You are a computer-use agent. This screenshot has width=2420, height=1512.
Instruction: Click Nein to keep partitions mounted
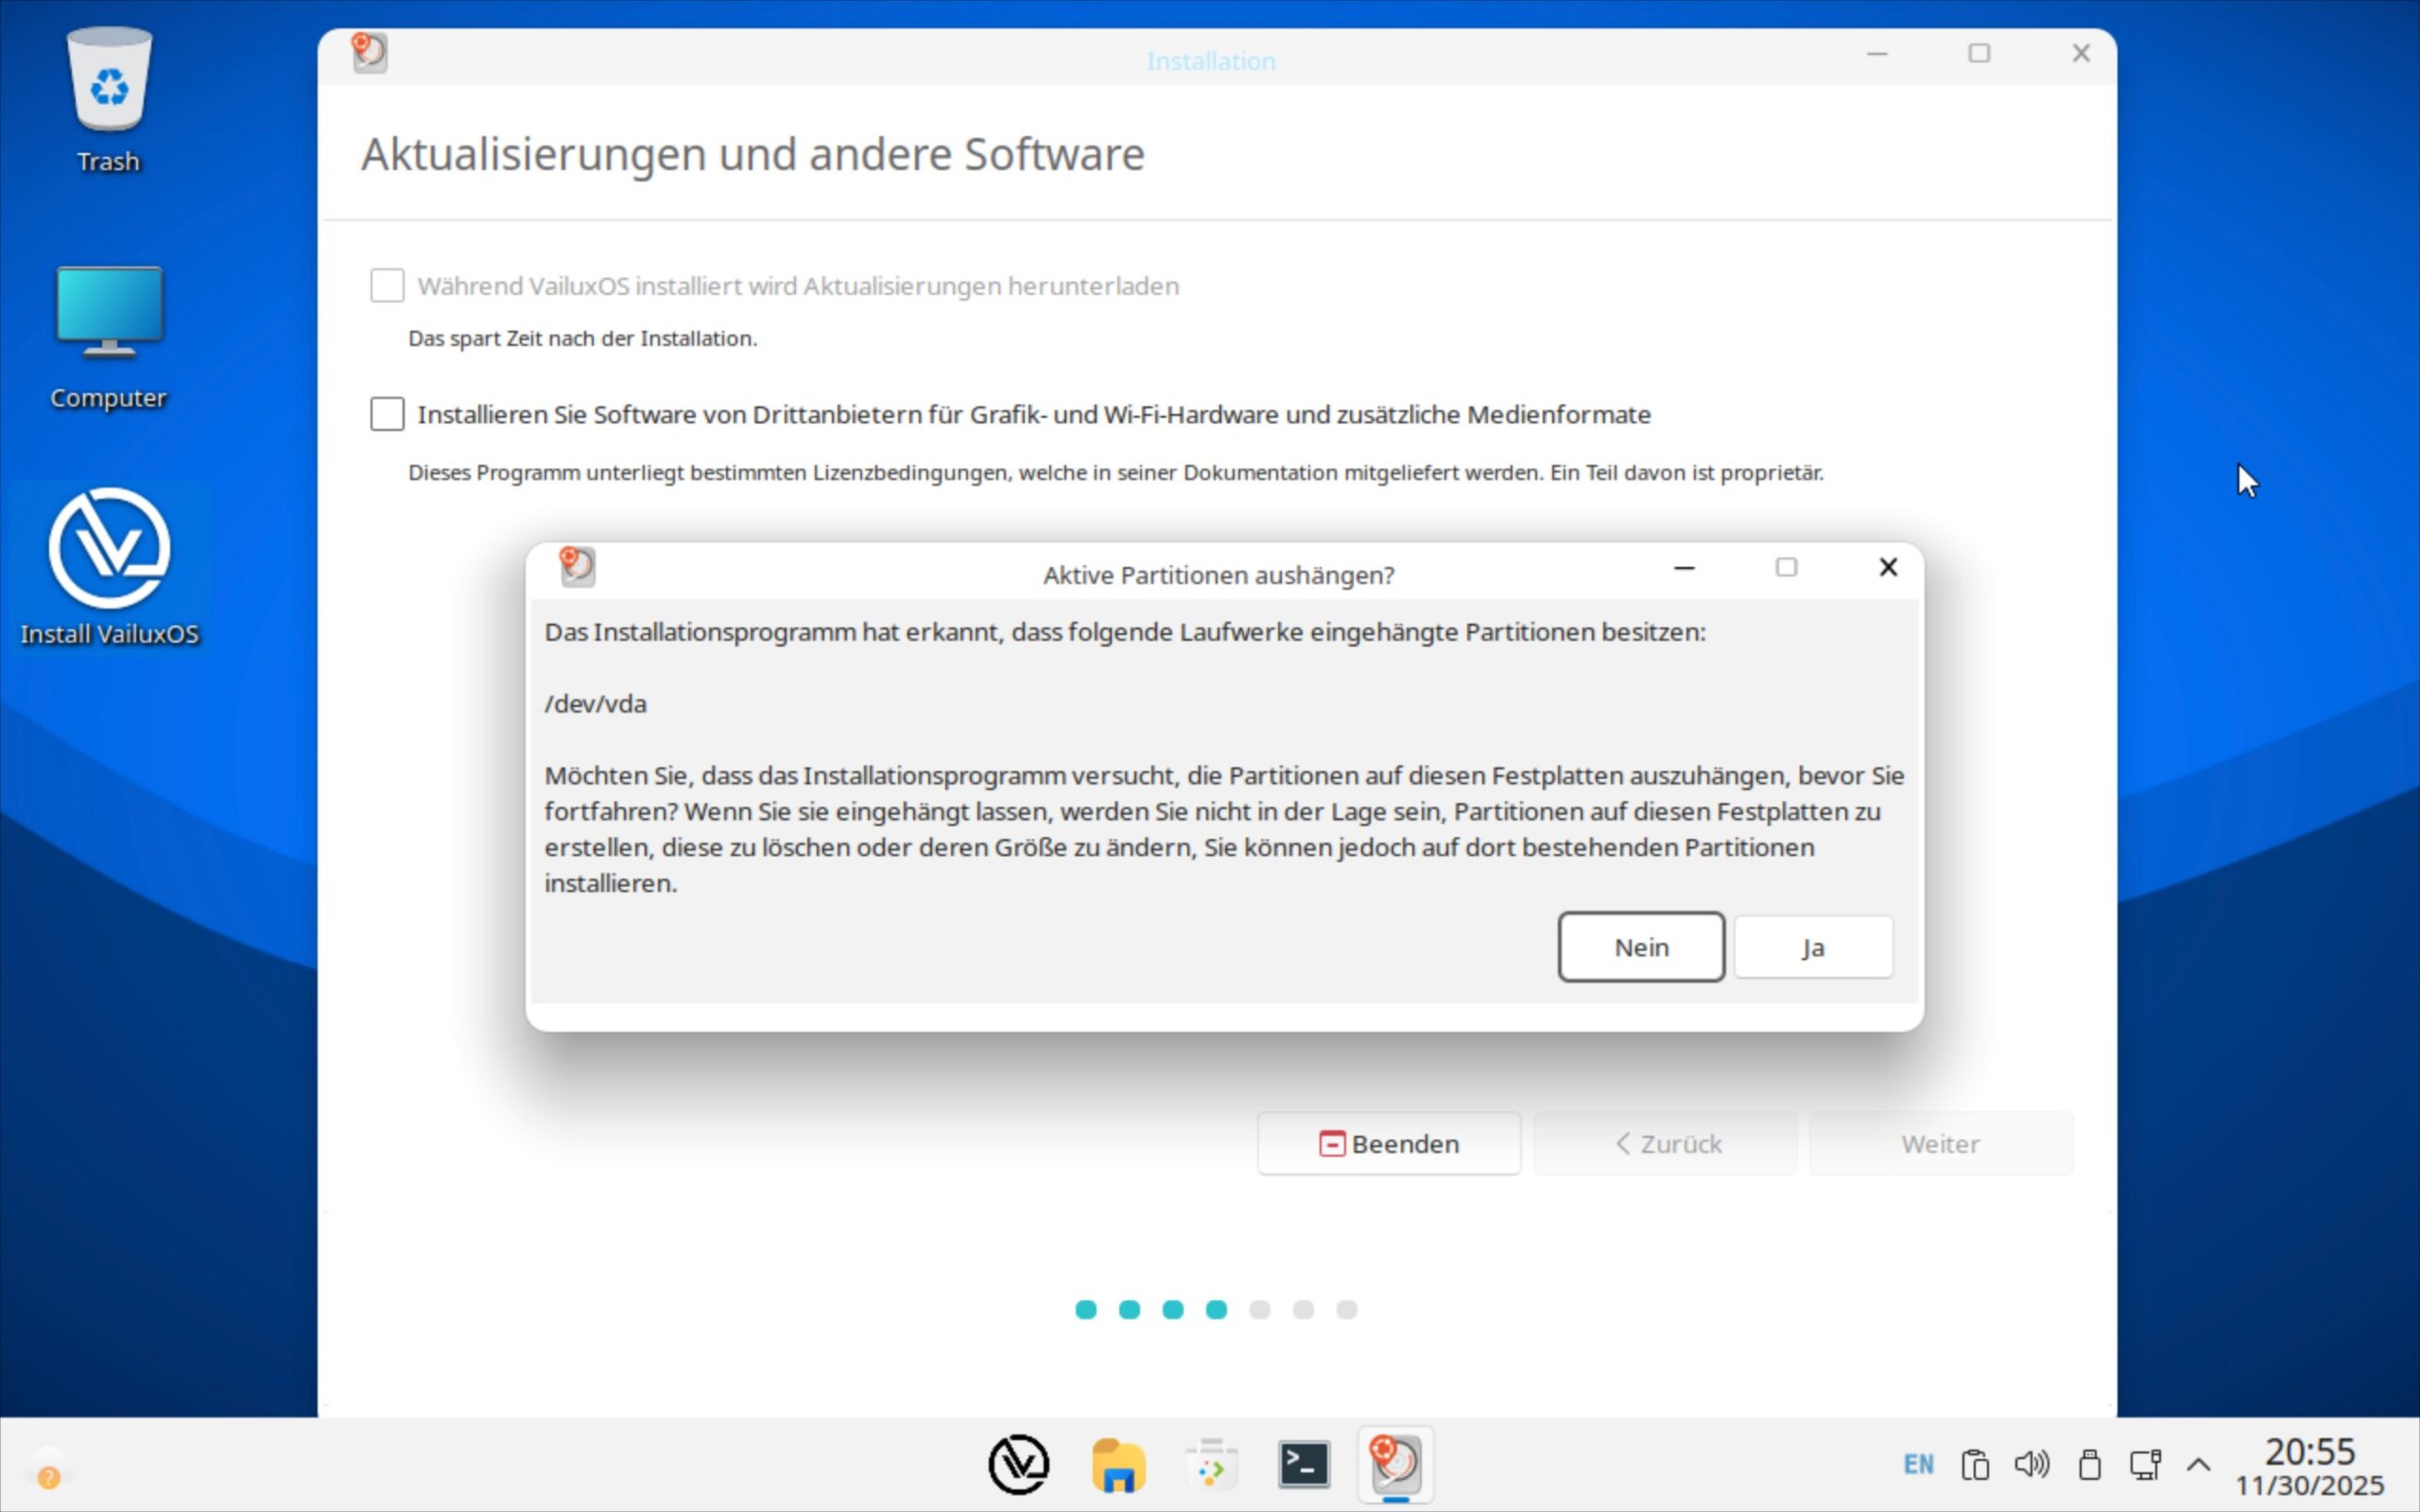(1641, 947)
